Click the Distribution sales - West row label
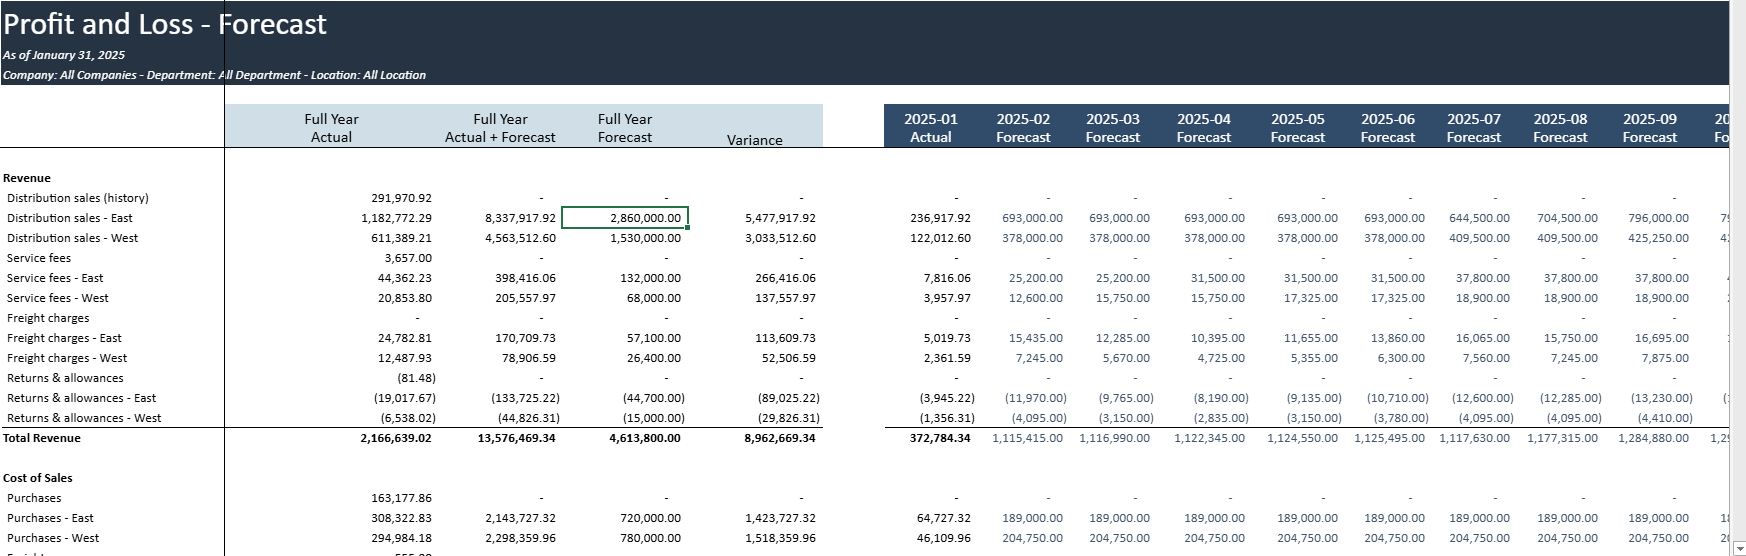This screenshot has width=1746, height=556. (x=72, y=238)
